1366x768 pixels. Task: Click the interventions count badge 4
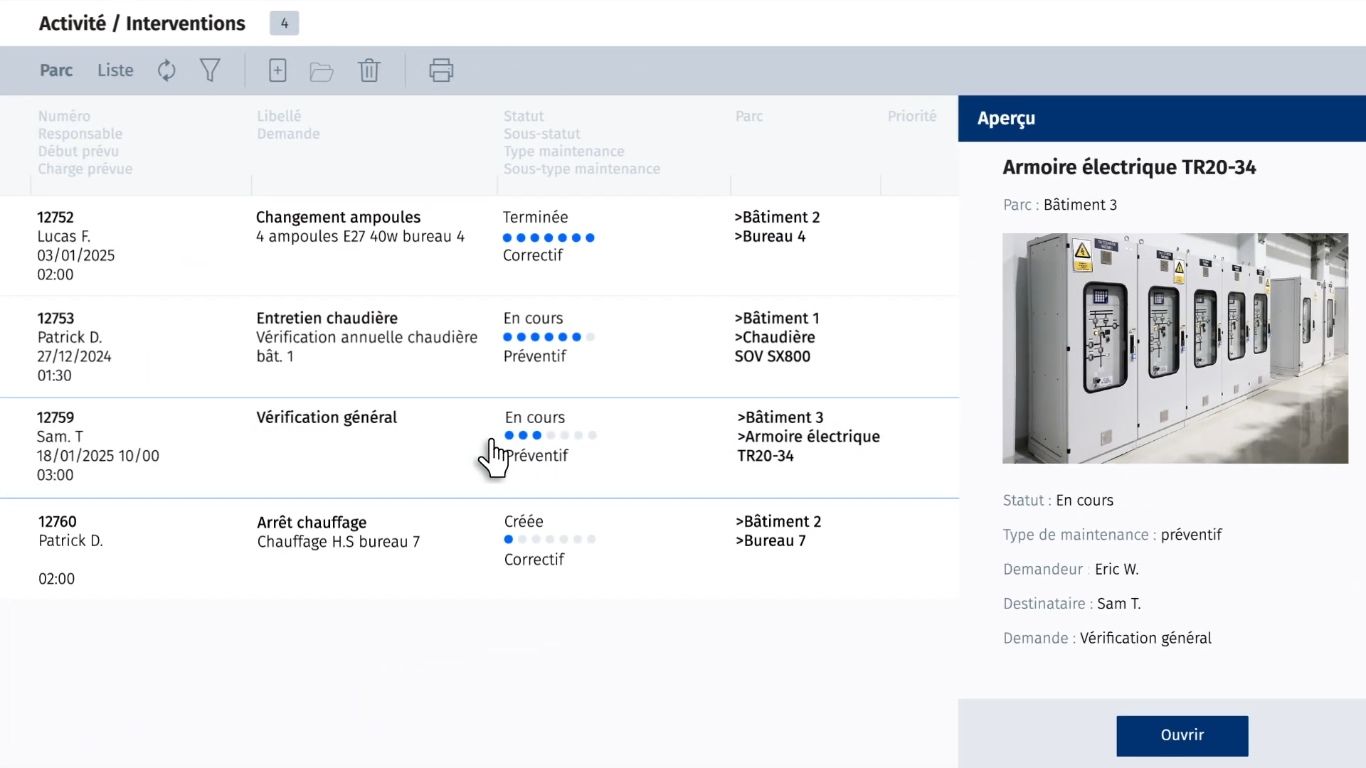pos(284,23)
